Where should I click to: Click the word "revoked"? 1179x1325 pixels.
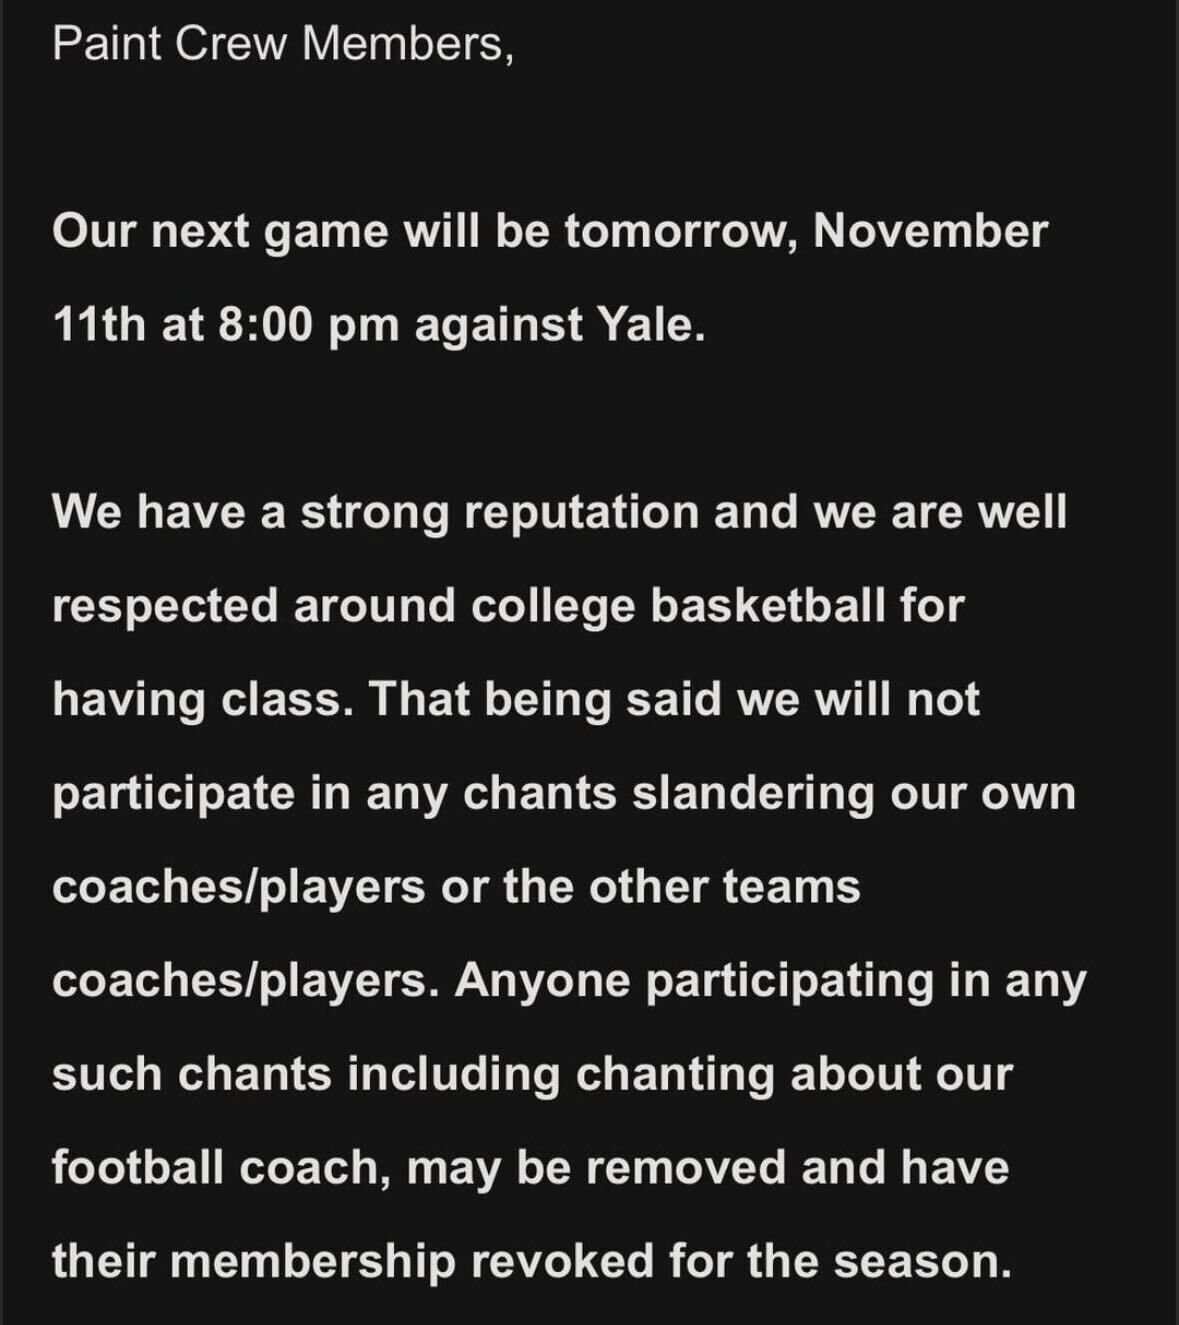(562, 1261)
